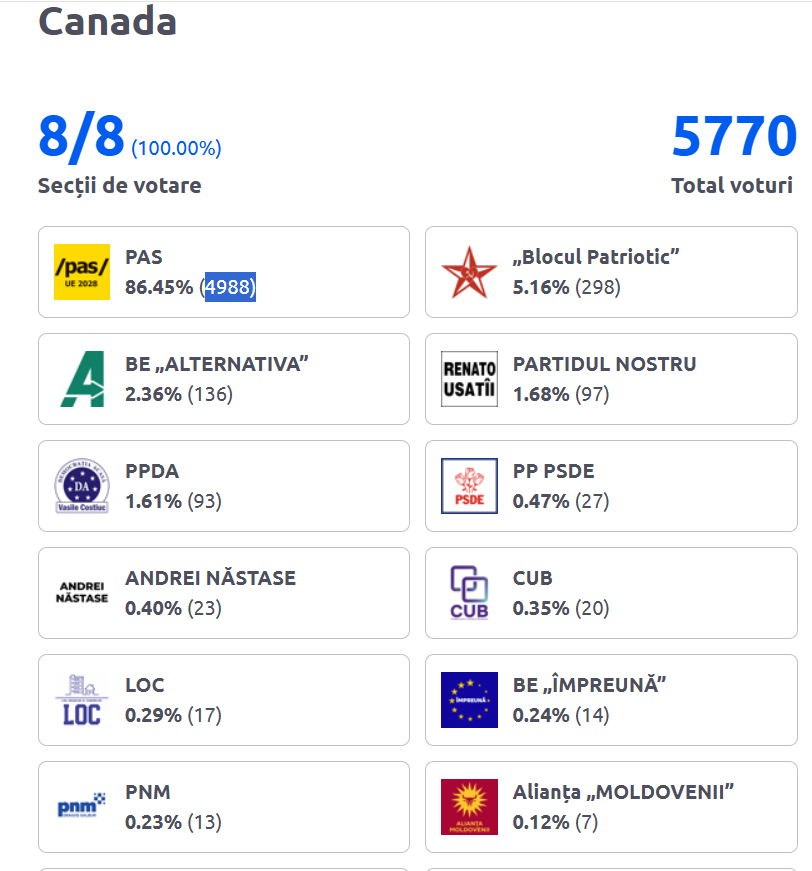The width and height of the screenshot is (812, 871).
Task: Click the PSDE red rose logo
Action: (469, 486)
